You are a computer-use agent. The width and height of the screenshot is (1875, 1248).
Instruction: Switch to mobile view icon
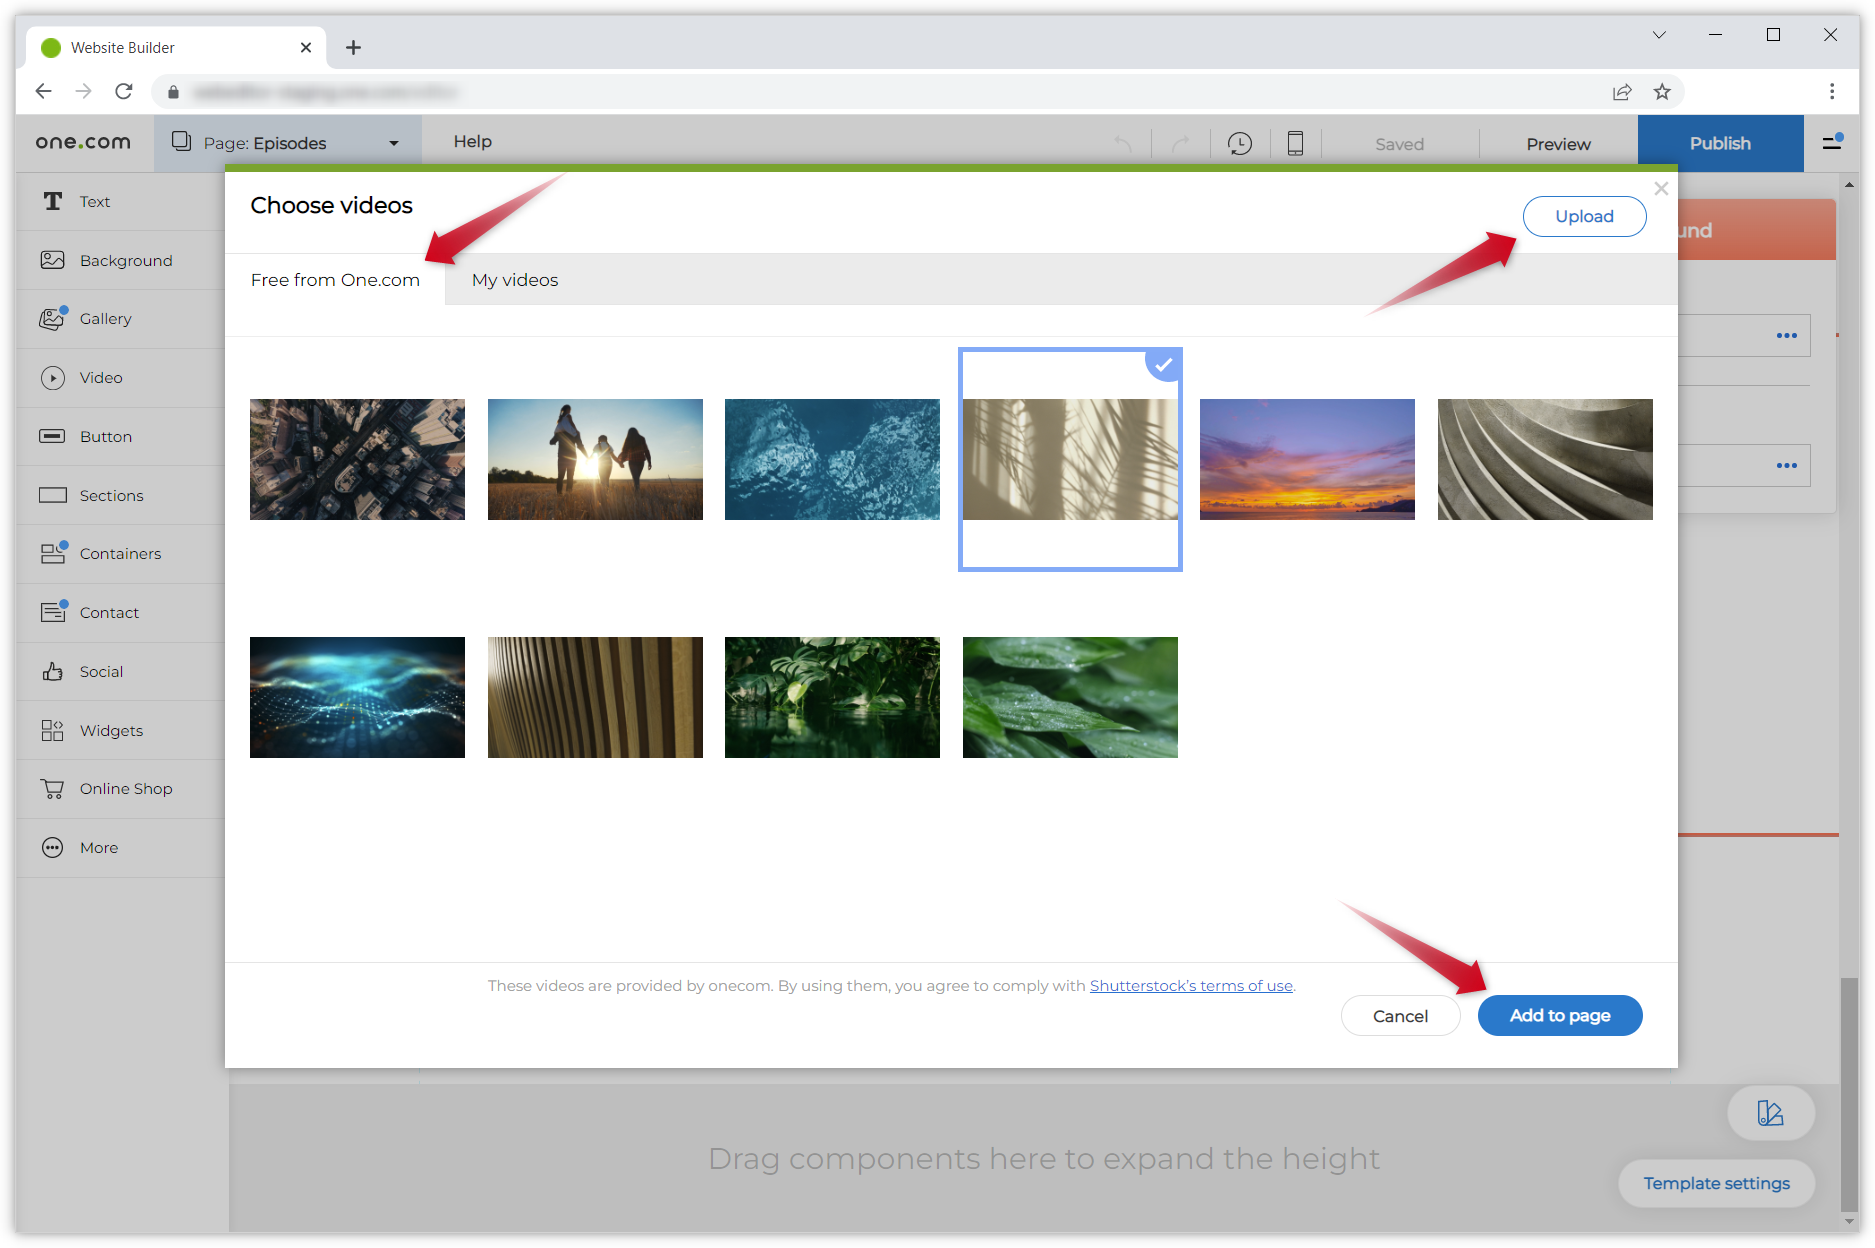[x=1295, y=144]
